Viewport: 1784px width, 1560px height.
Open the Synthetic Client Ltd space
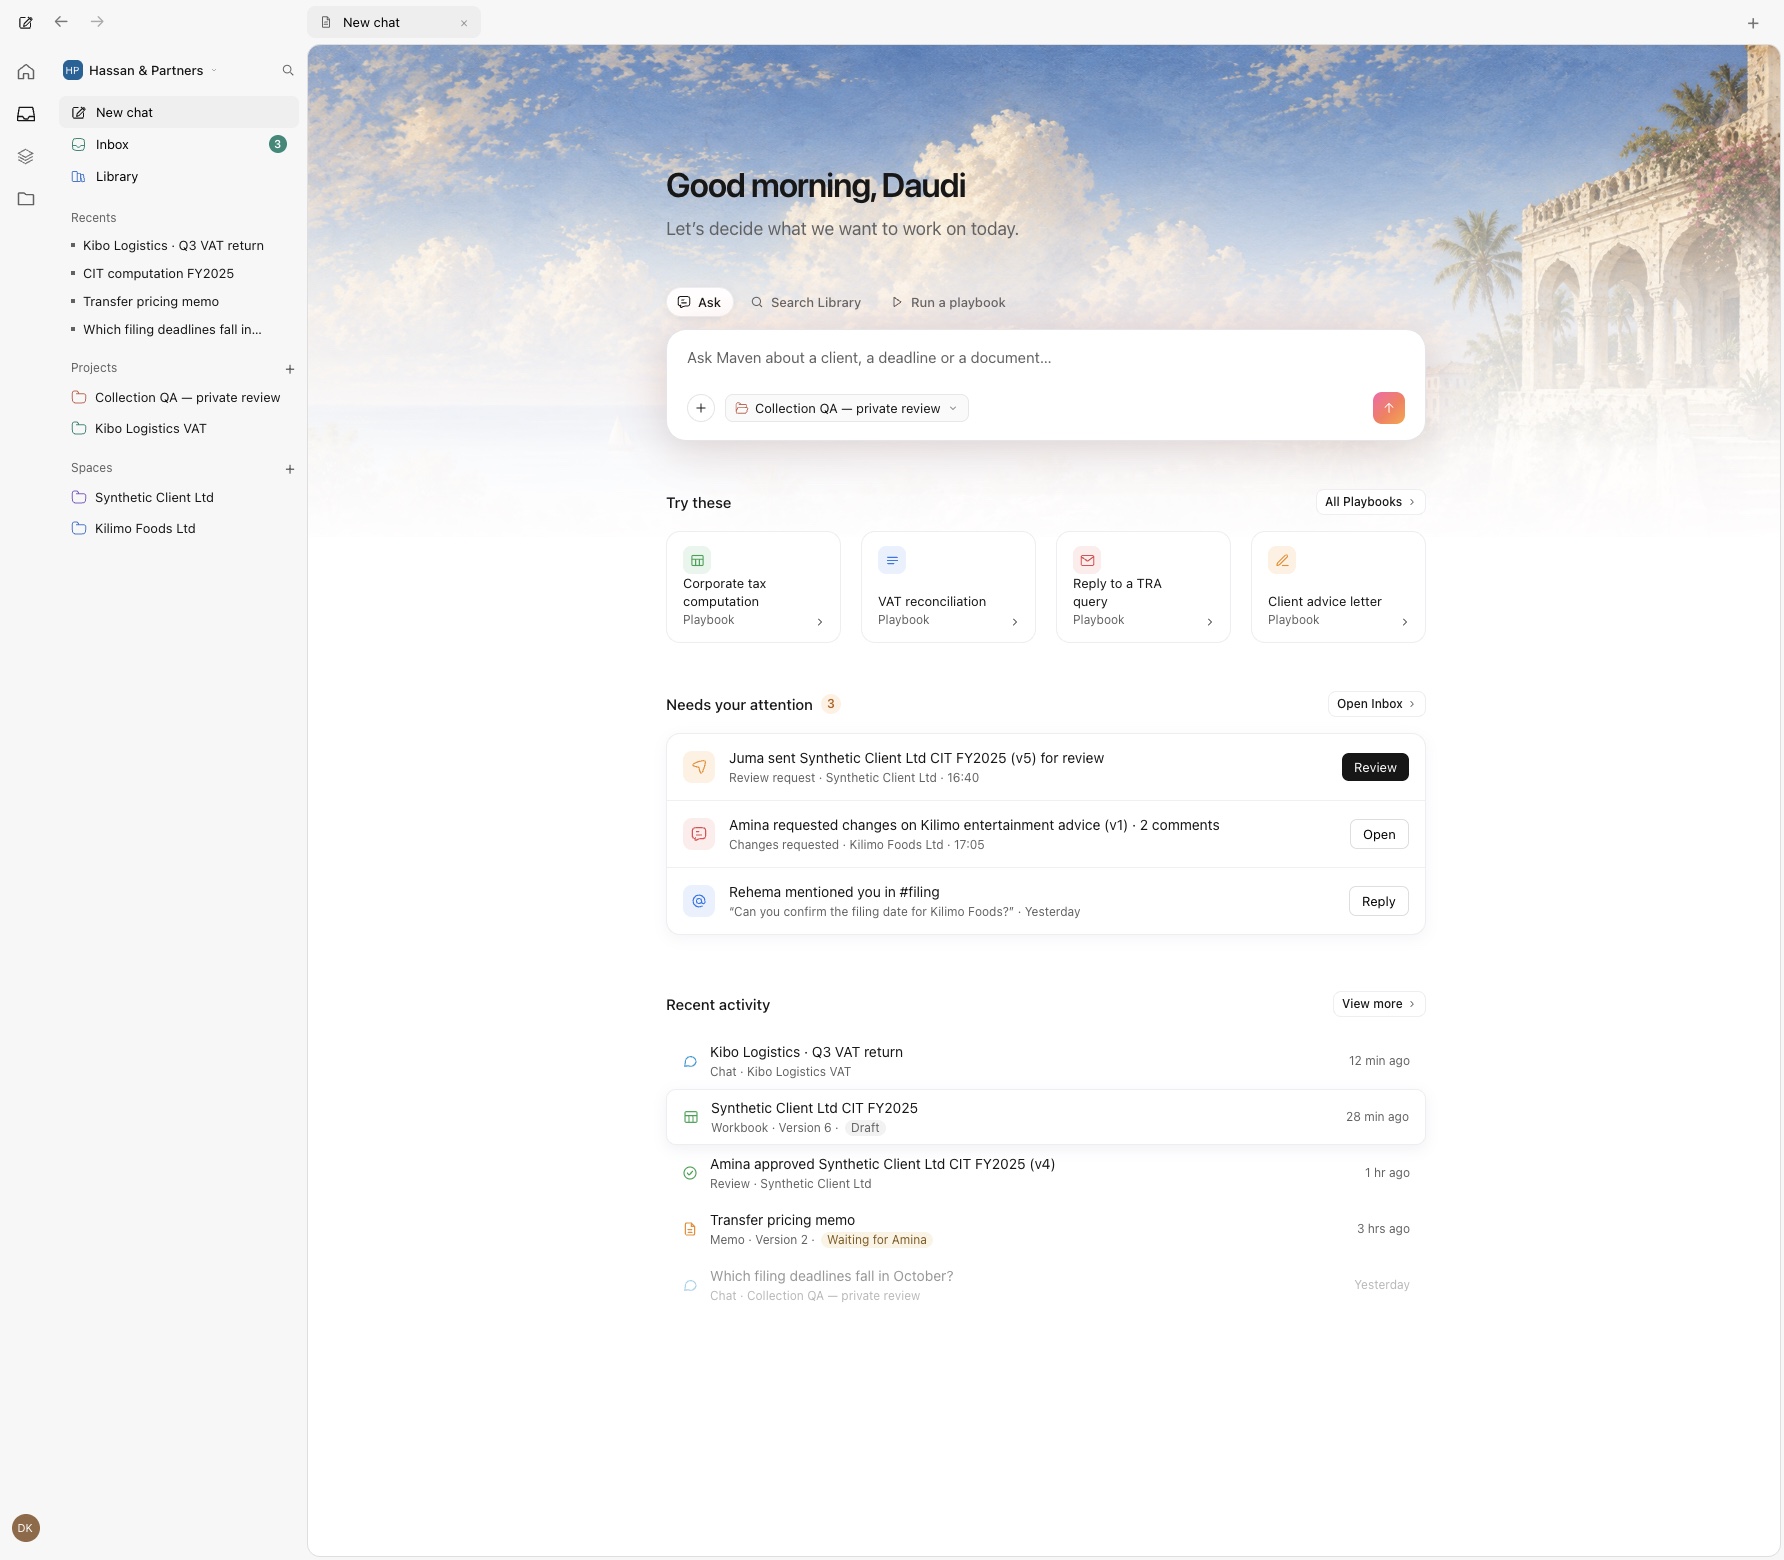point(179,497)
